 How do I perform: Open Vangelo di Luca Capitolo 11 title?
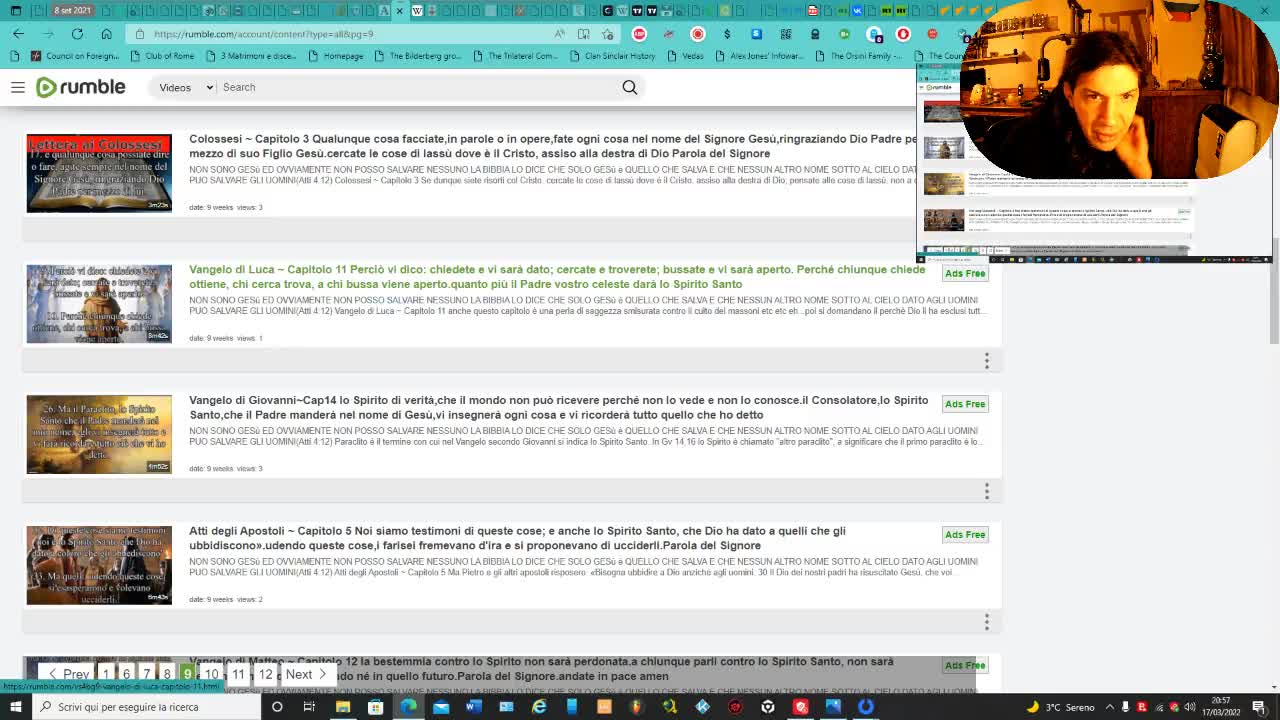pyautogui.click(x=557, y=277)
